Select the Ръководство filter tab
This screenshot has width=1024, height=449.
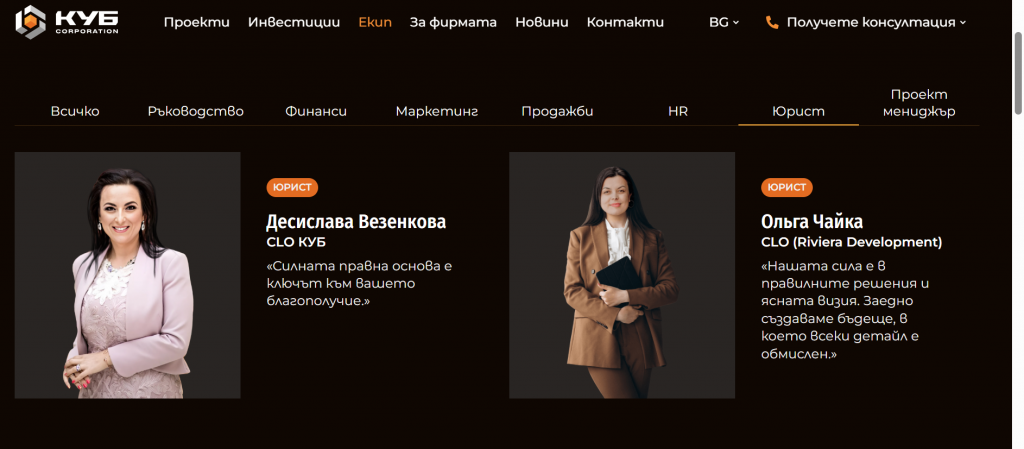click(x=195, y=112)
